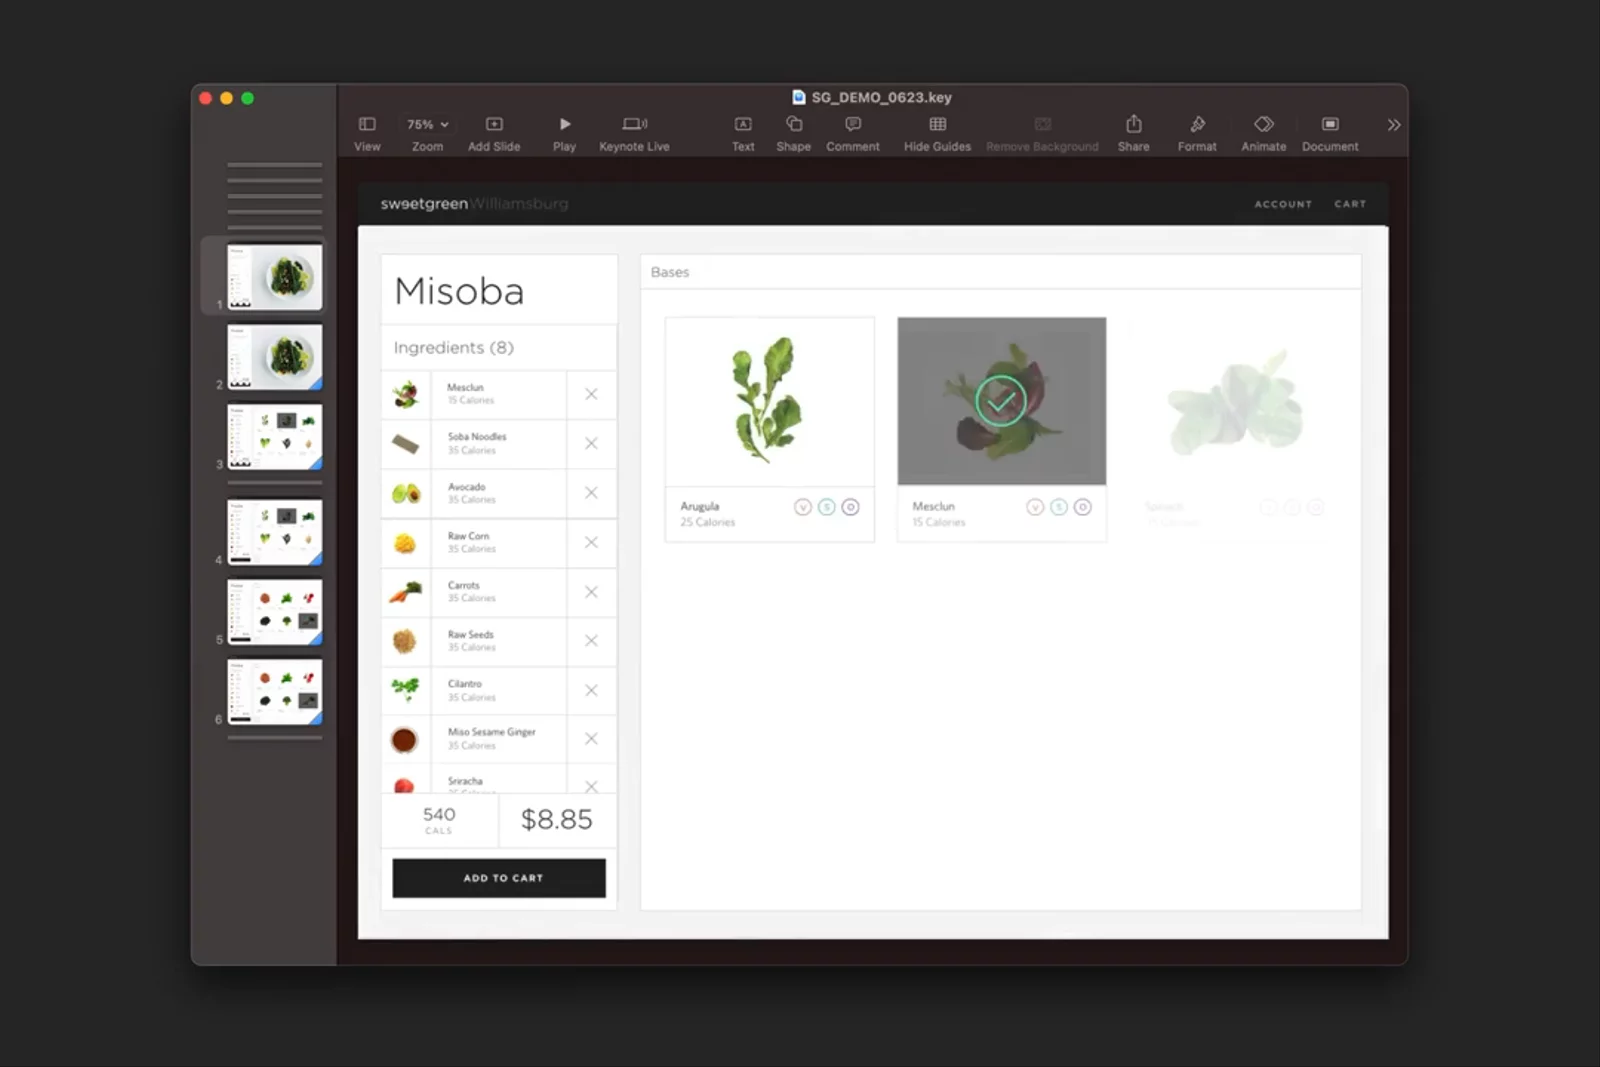Viewport: 1600px width, 1067px height.
Task: Open the ACCOUNT link
Action: click(1283, 204)
